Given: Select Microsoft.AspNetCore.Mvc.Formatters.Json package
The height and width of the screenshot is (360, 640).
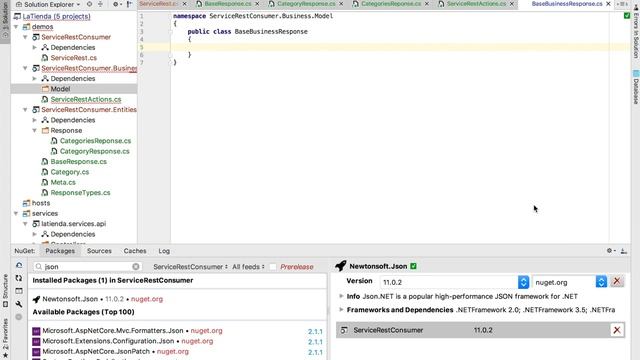Looking at the screenshot, I should click(x=178, y=331).
